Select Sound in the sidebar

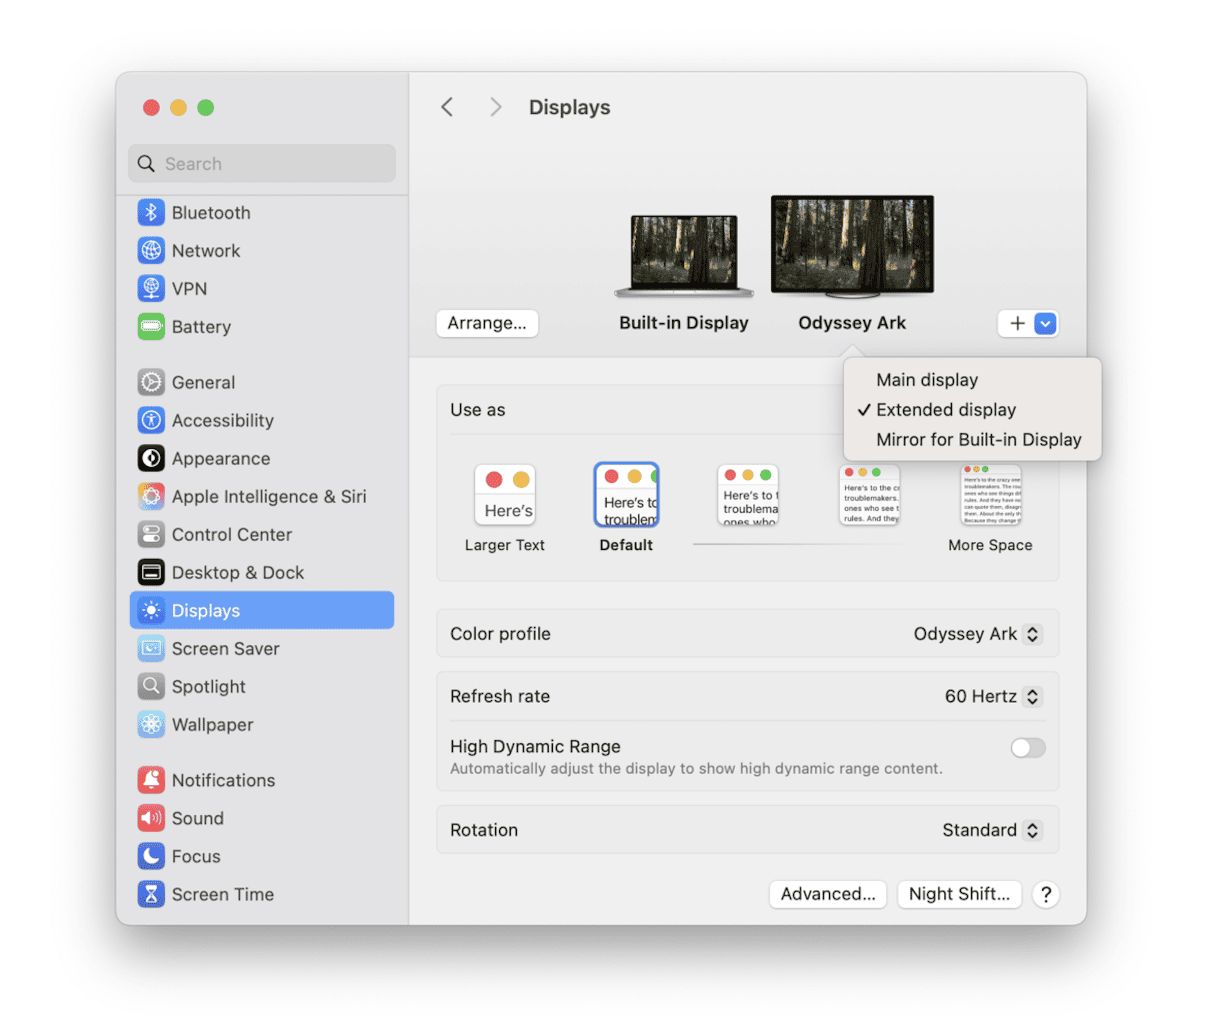point(197,818)
